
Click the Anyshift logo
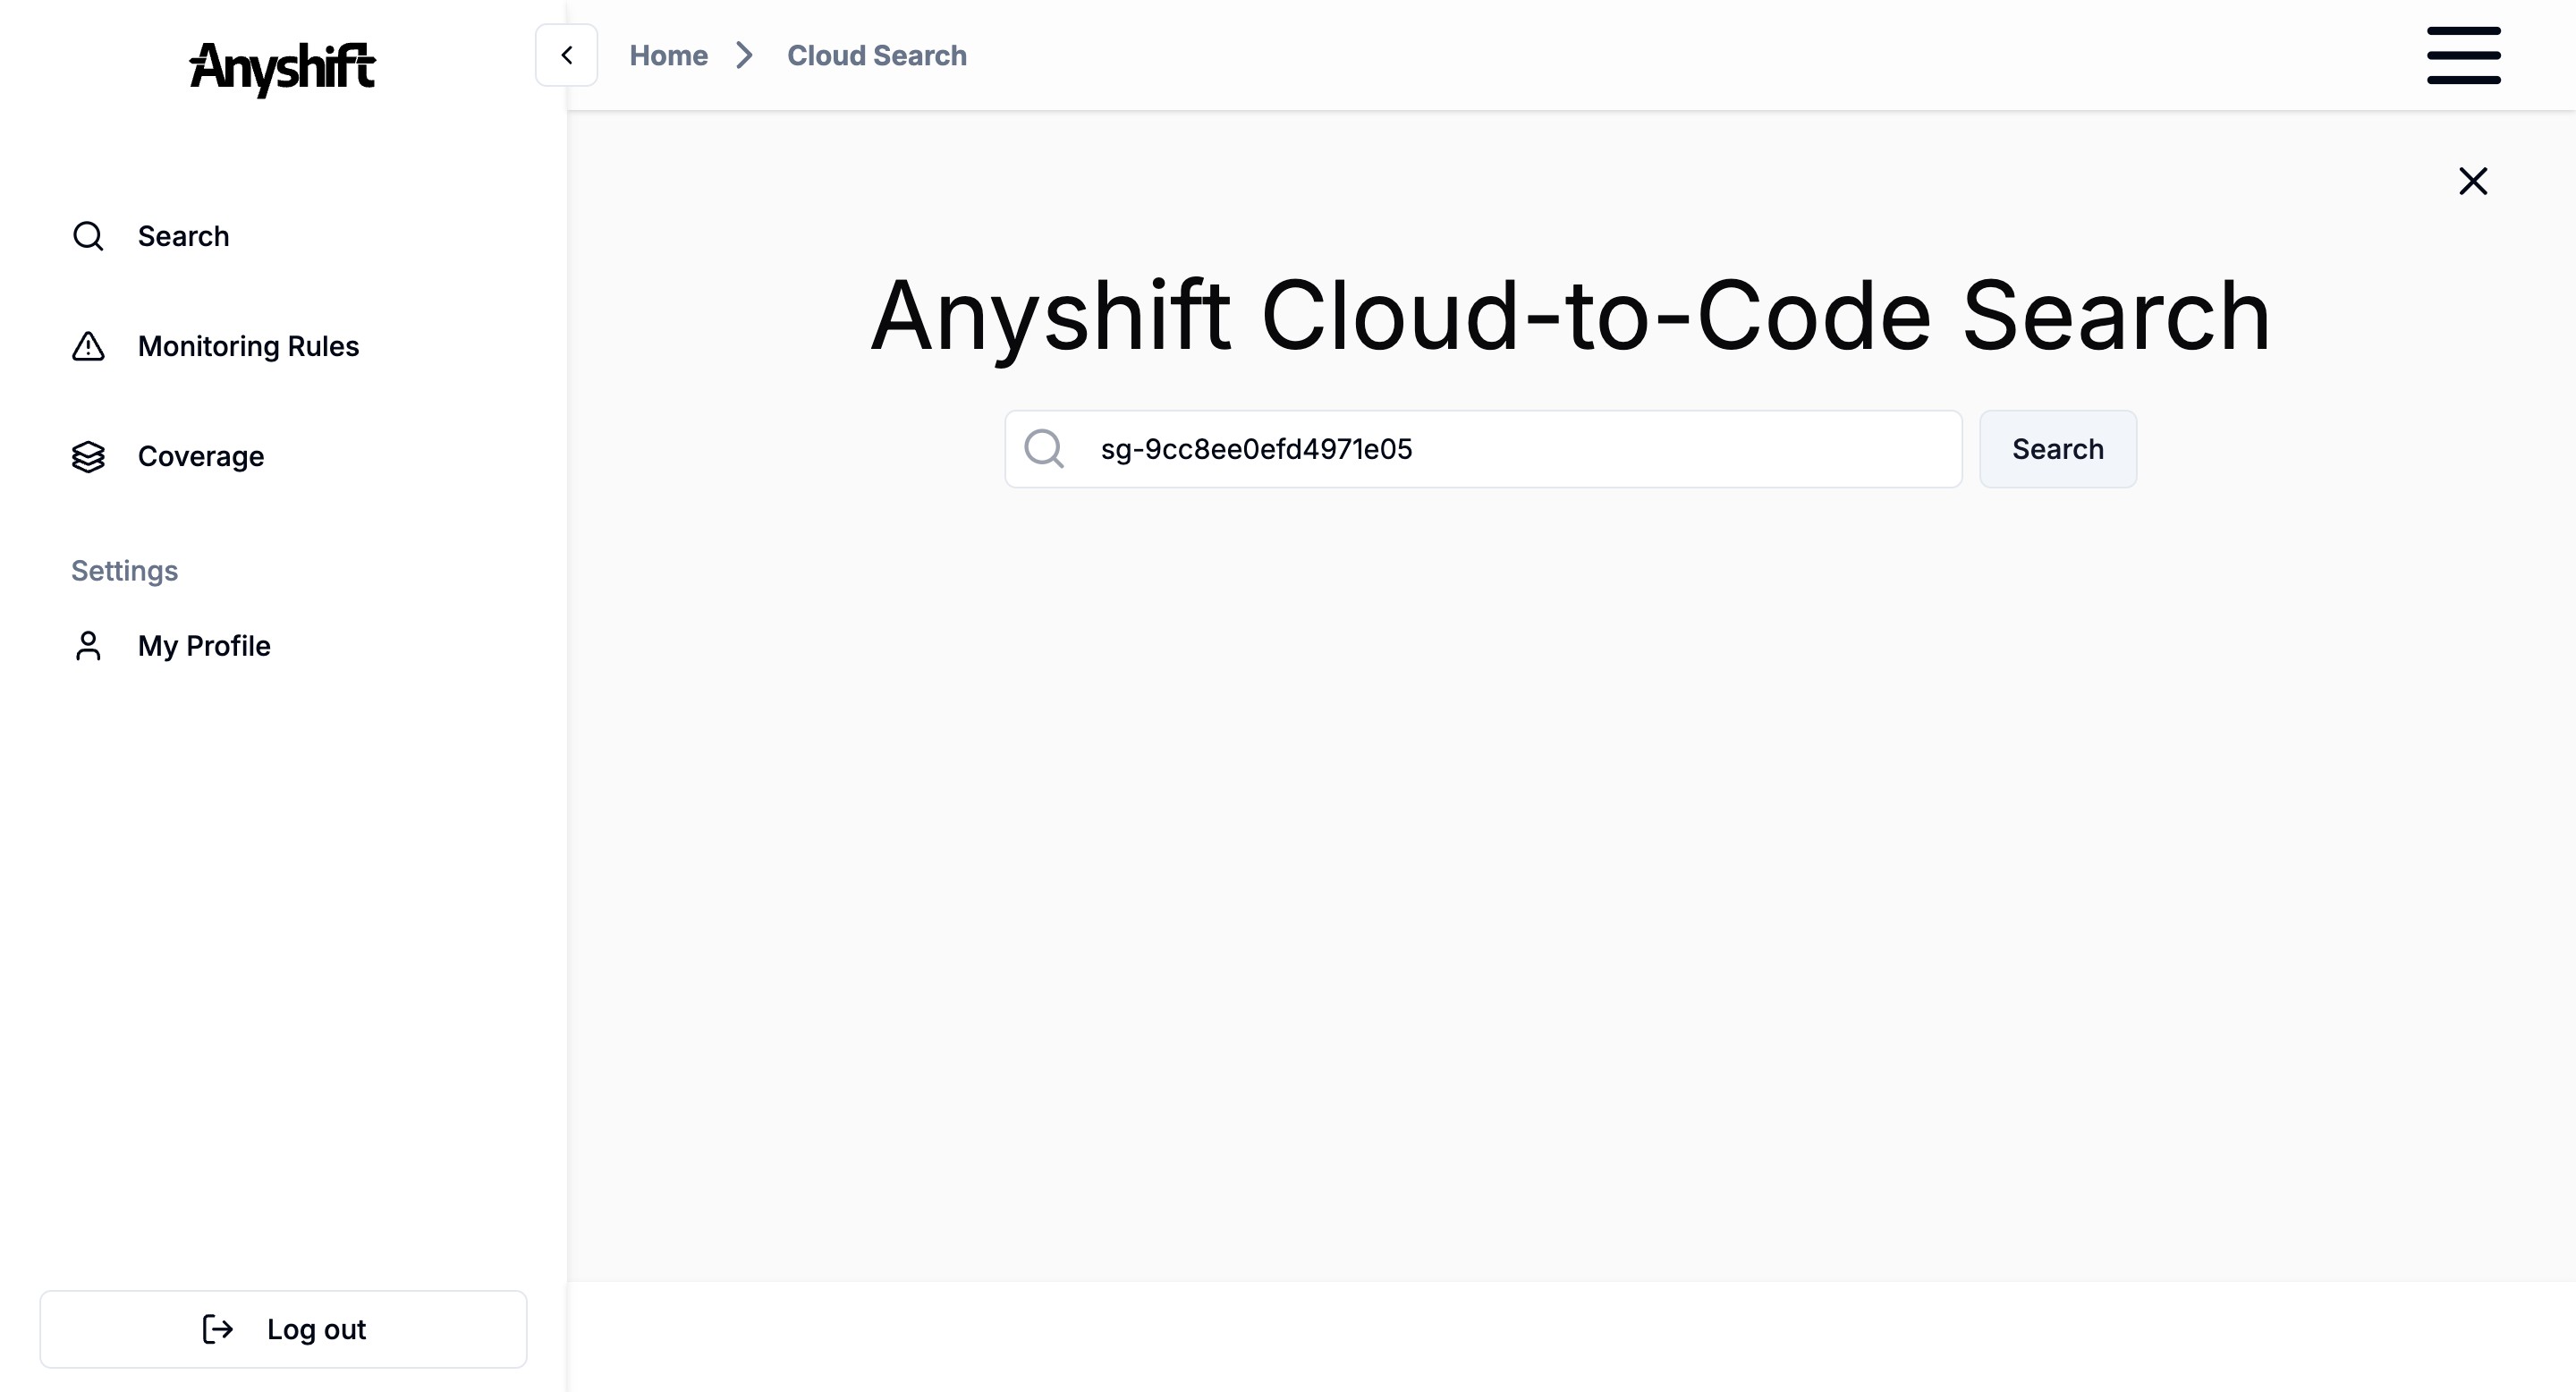(282, 68)
